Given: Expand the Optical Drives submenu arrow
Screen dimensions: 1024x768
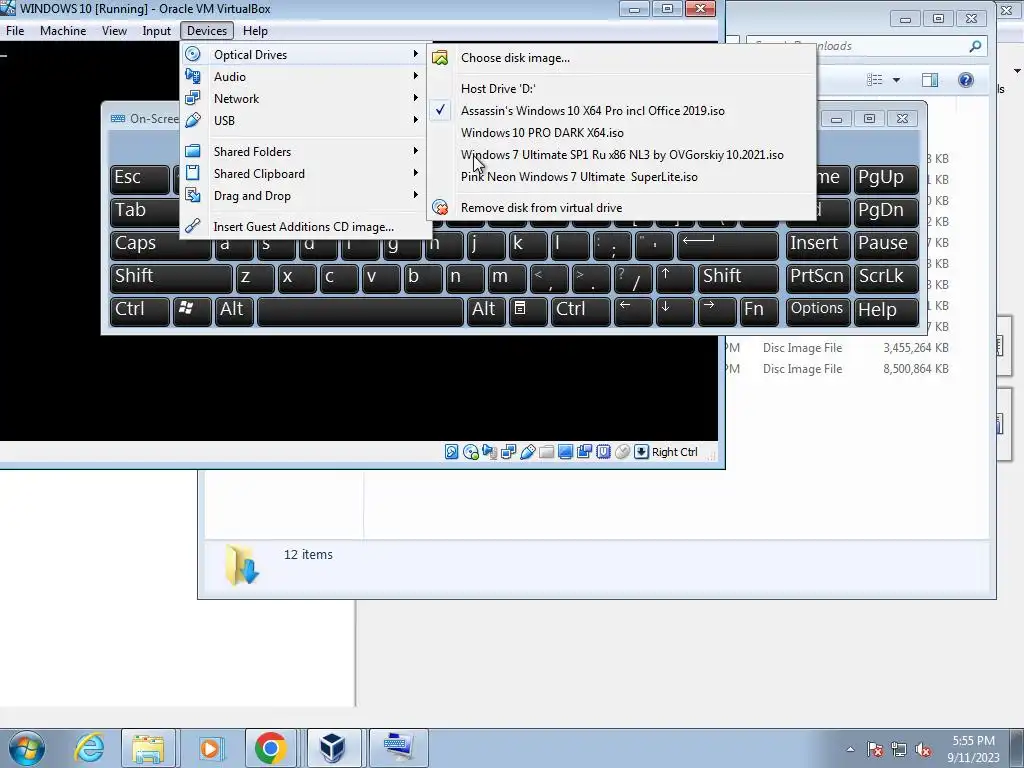Looking at the screenshot, I should 415,54.
